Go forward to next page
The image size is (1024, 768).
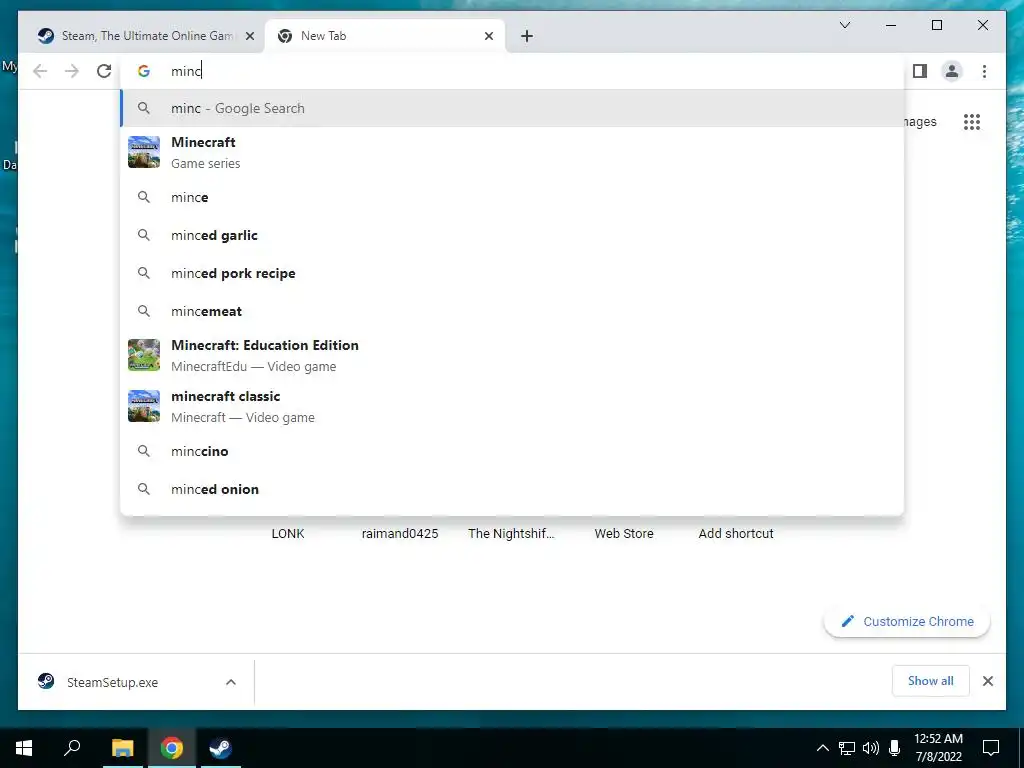[x=72, y=71]
